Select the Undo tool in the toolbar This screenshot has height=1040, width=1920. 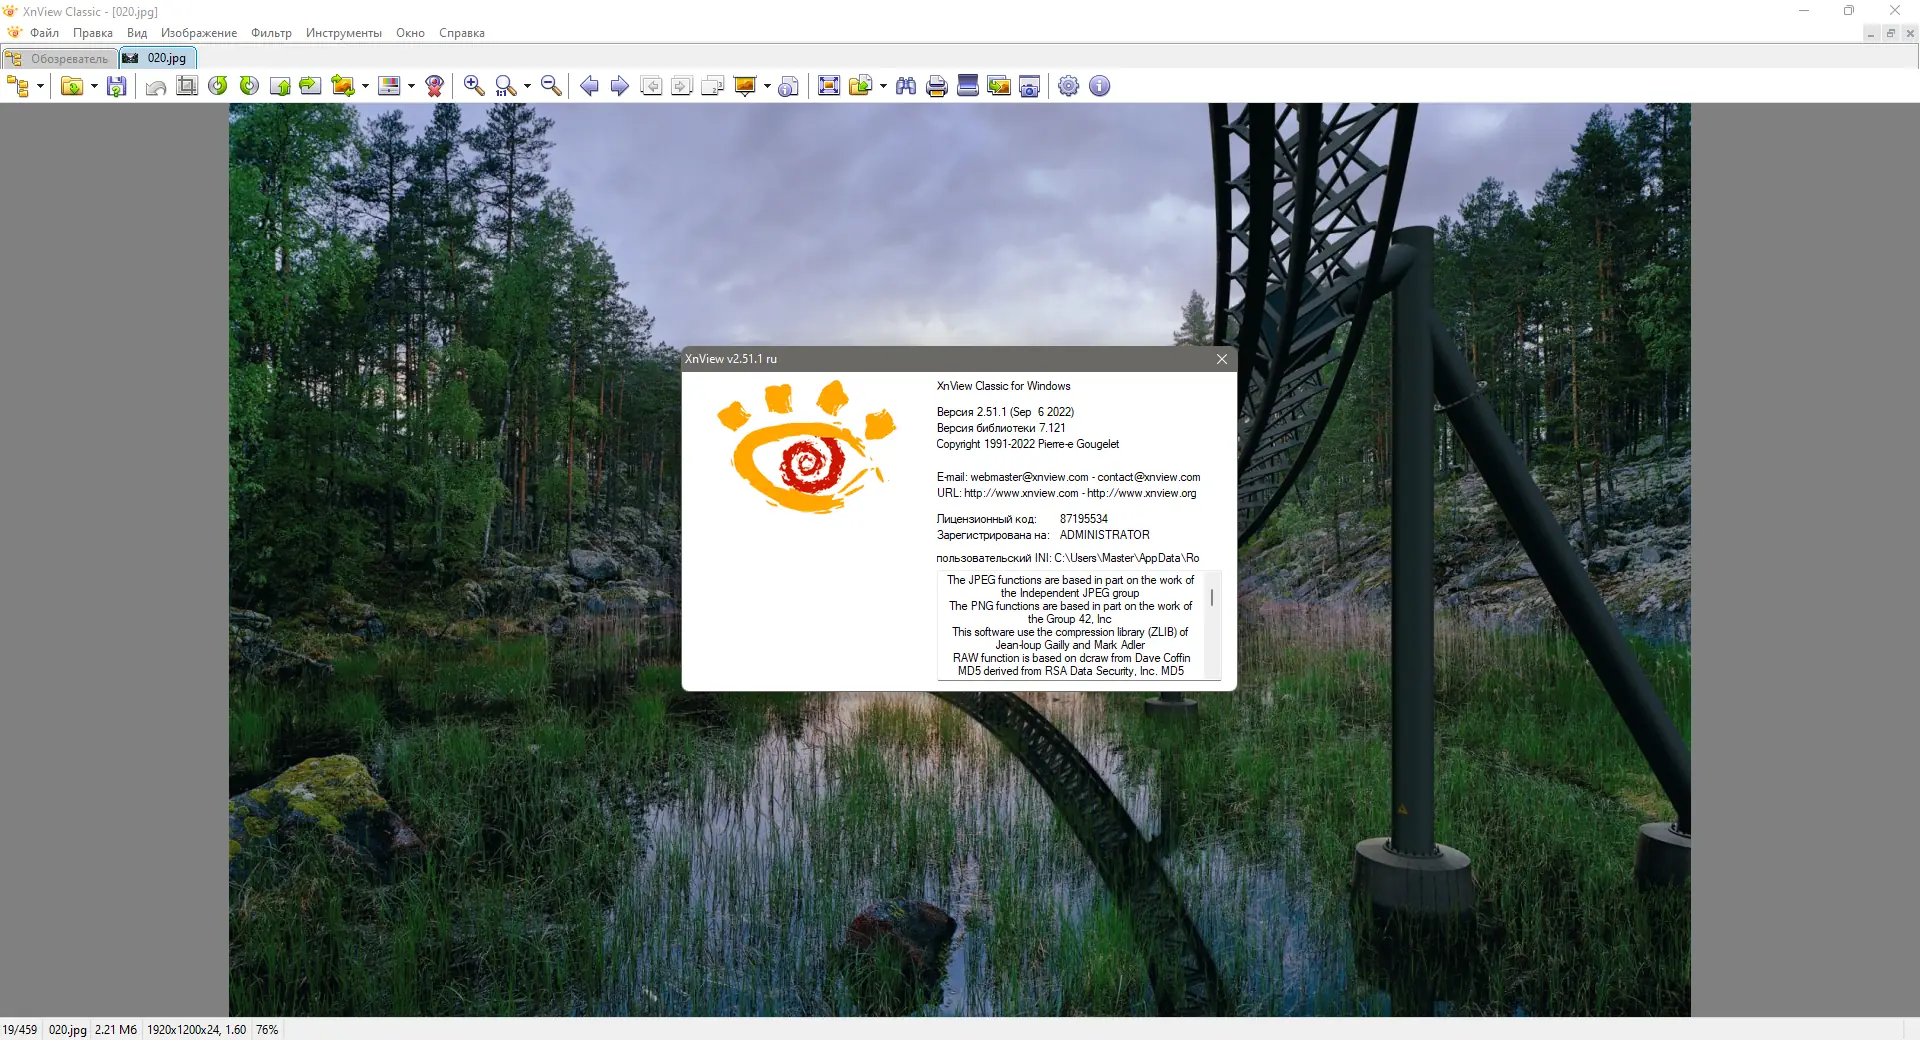tap(155, 86)
